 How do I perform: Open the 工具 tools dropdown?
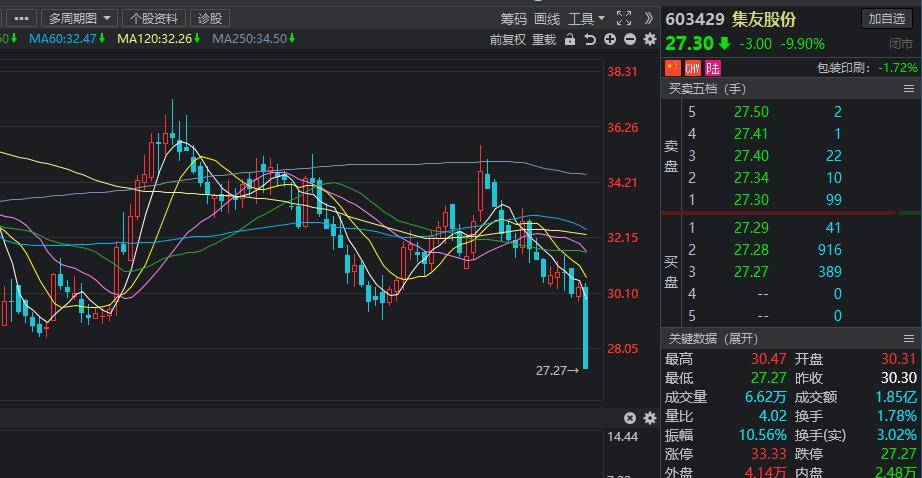coord(586,18)
